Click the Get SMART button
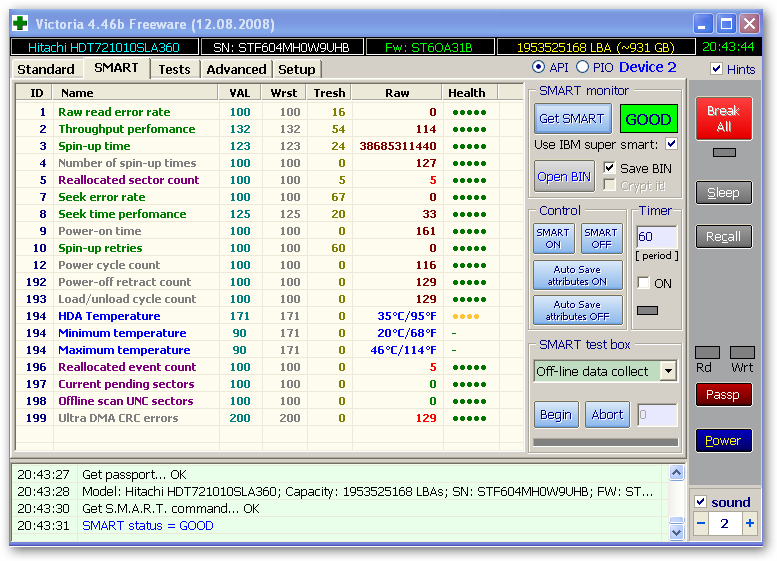 [571, 119]
